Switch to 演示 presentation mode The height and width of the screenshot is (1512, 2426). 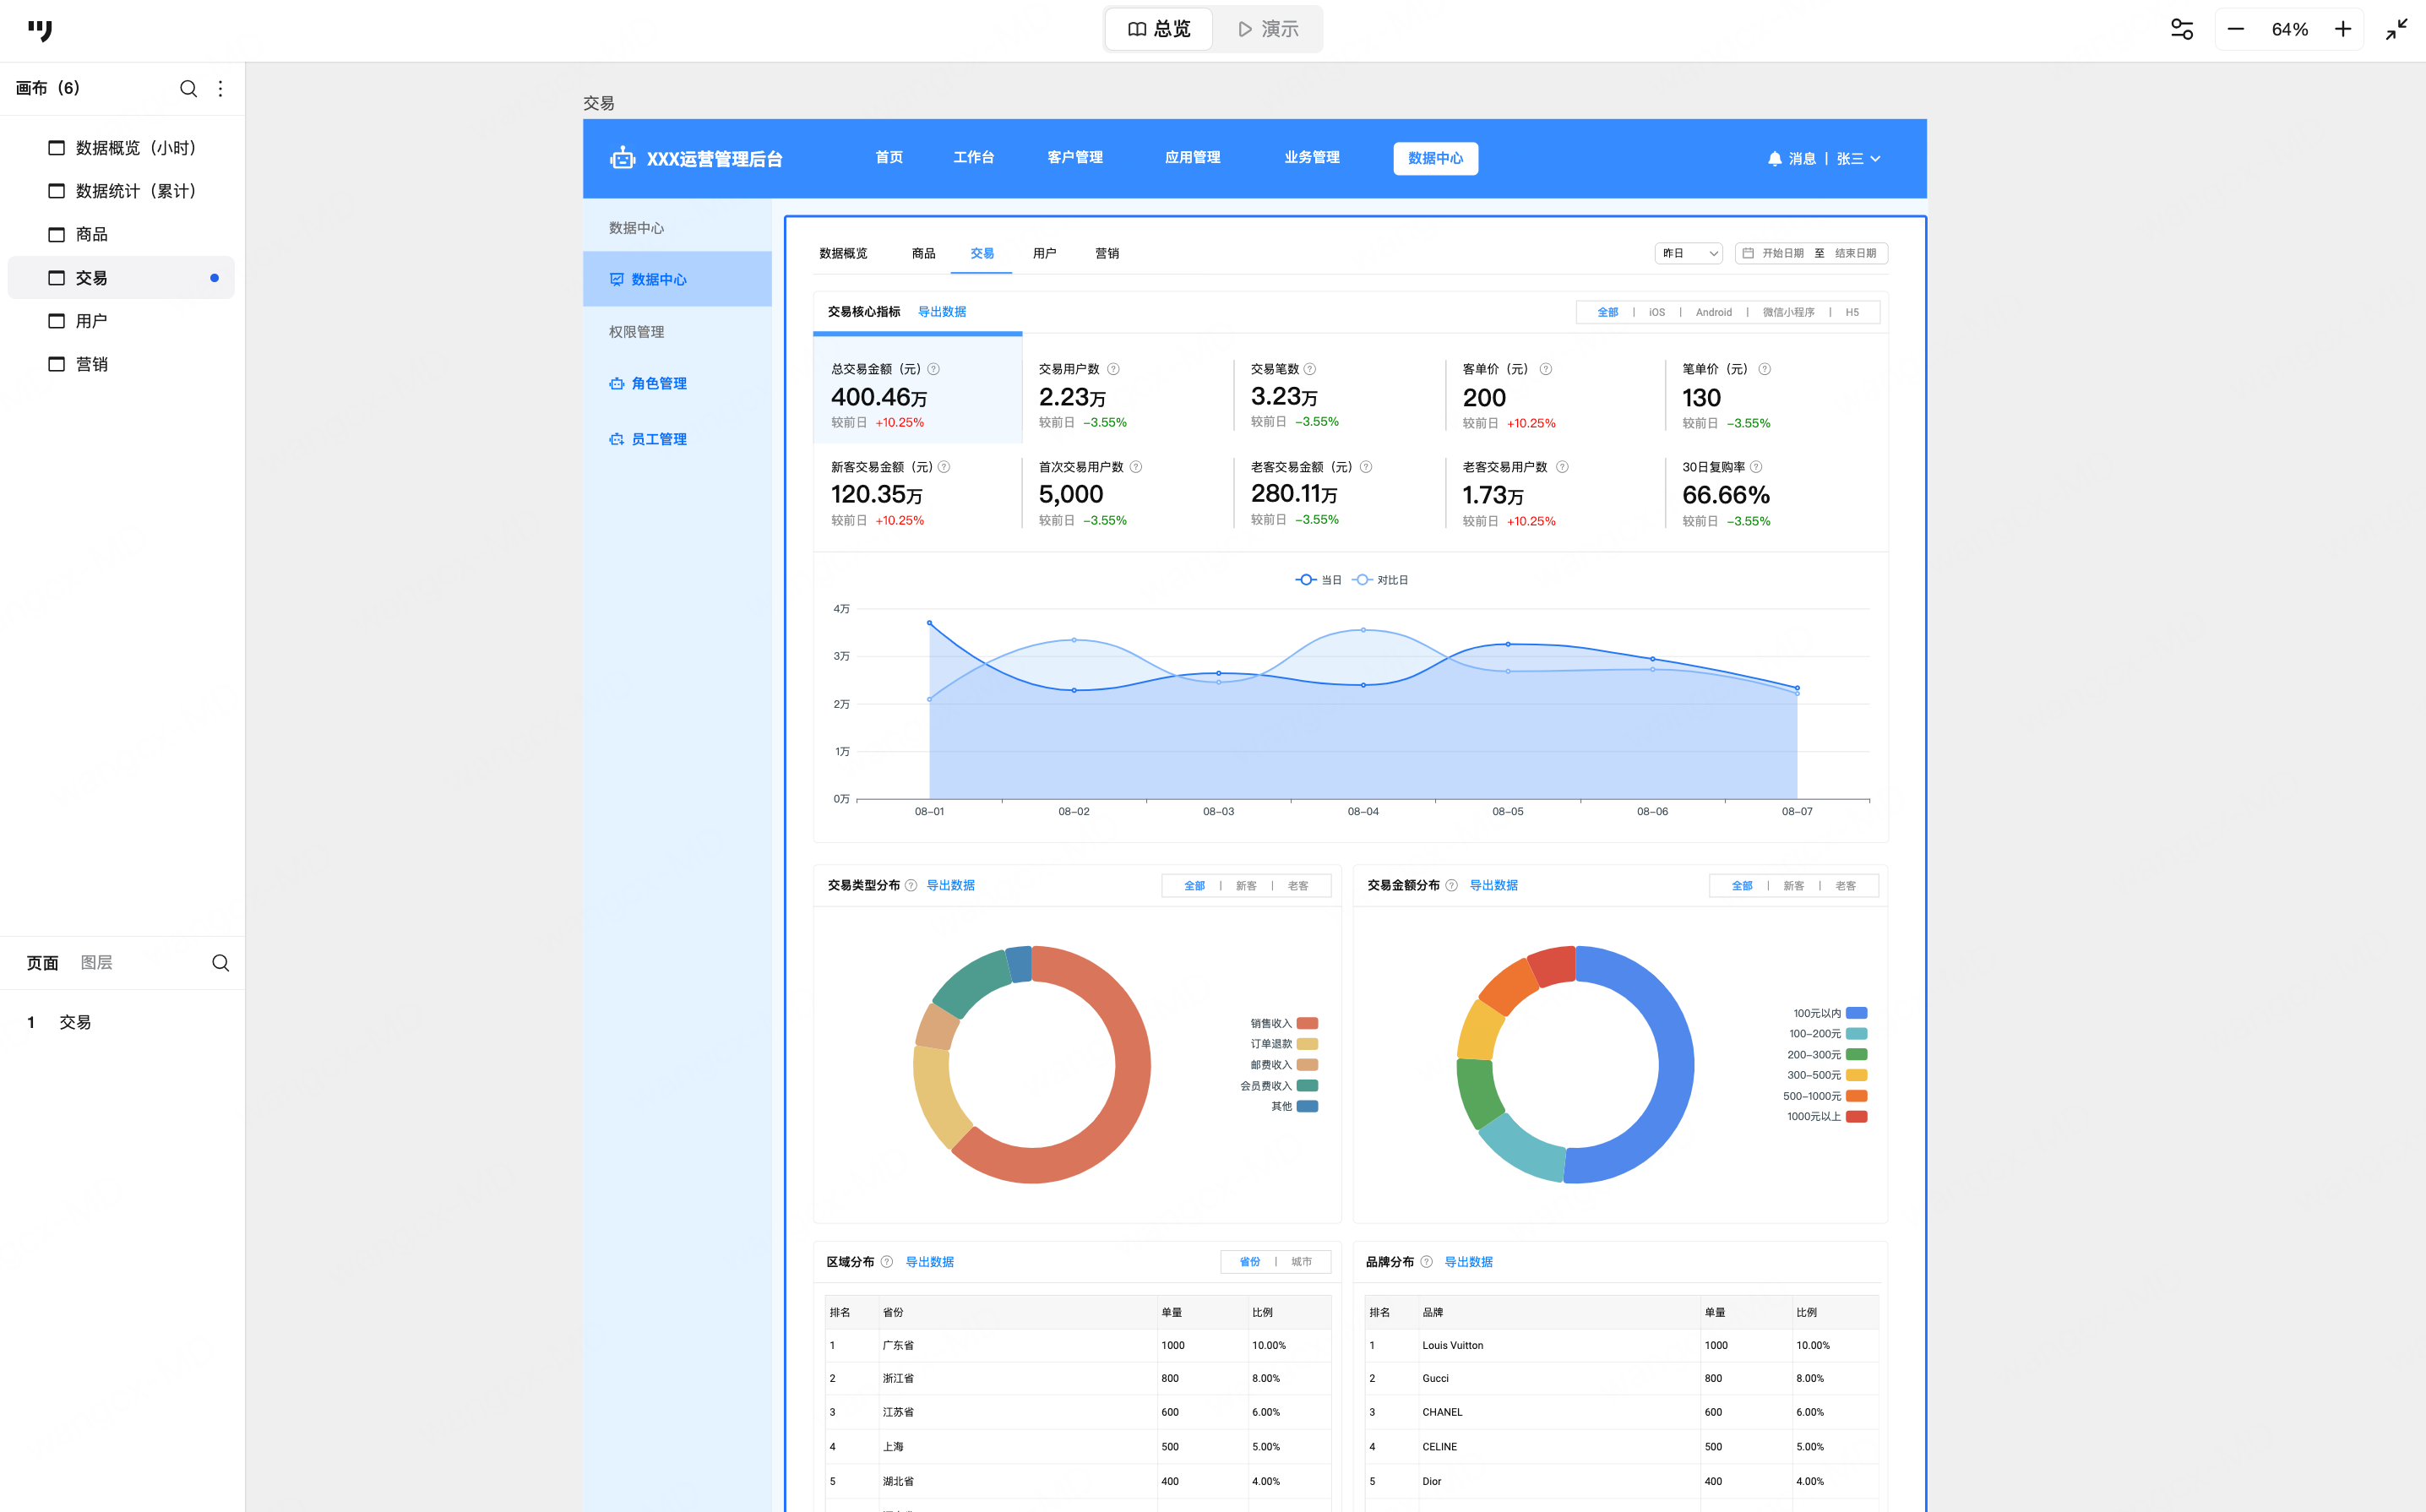point(1267,29)
